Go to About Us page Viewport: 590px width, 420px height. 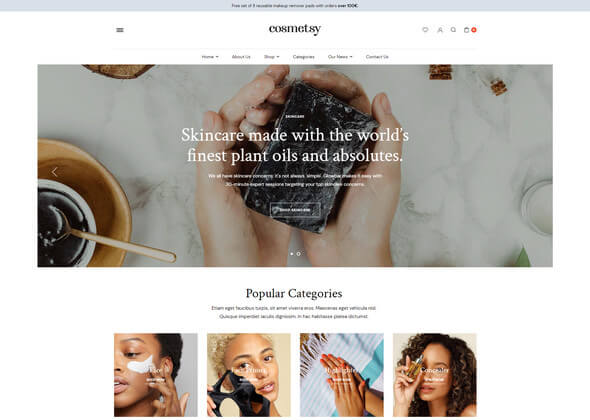[x=241, y=57]
